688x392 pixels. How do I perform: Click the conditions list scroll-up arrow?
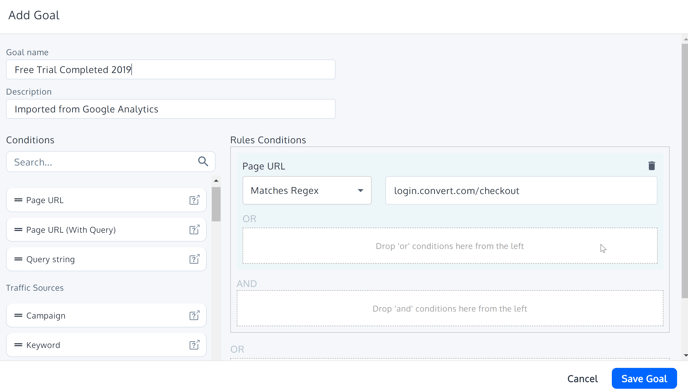coord(216,181)
